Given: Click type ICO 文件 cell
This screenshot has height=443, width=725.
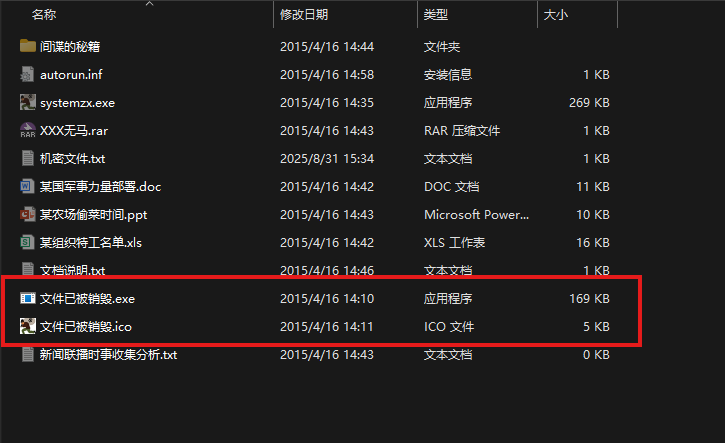Looking at the screenshot, I should pyautogui.click(x=449, y=326).
